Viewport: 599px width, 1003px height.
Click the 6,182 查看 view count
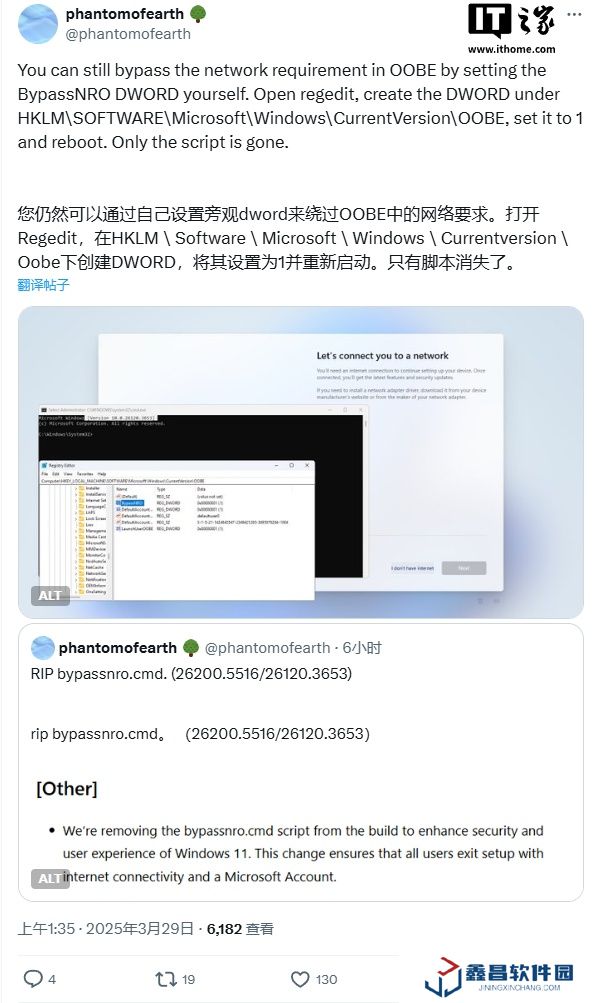pos(240,928)
